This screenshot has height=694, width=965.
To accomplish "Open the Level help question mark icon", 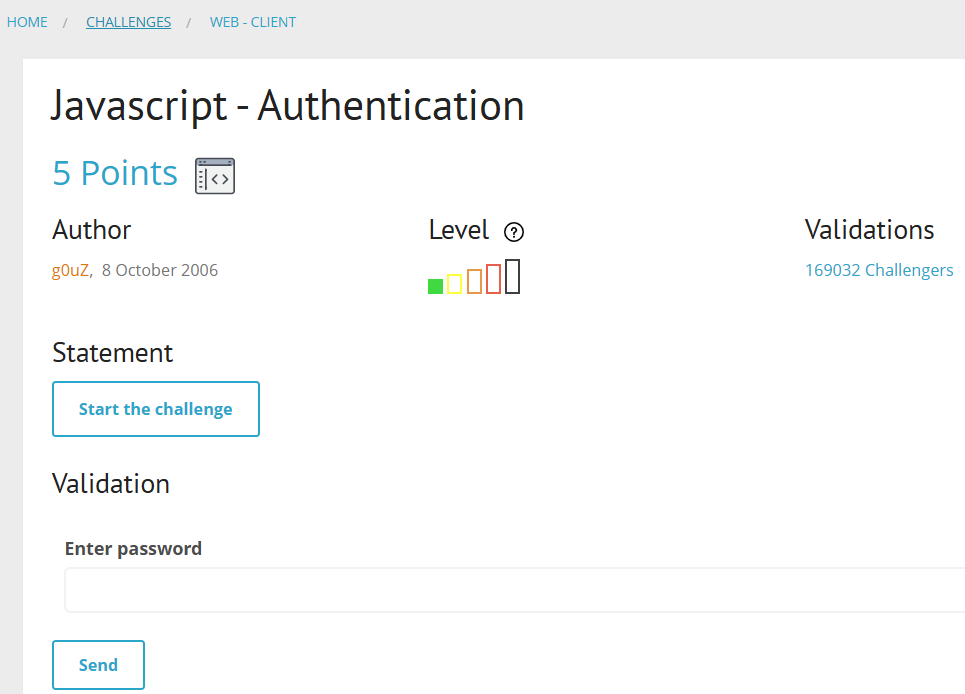I will 514,232.
